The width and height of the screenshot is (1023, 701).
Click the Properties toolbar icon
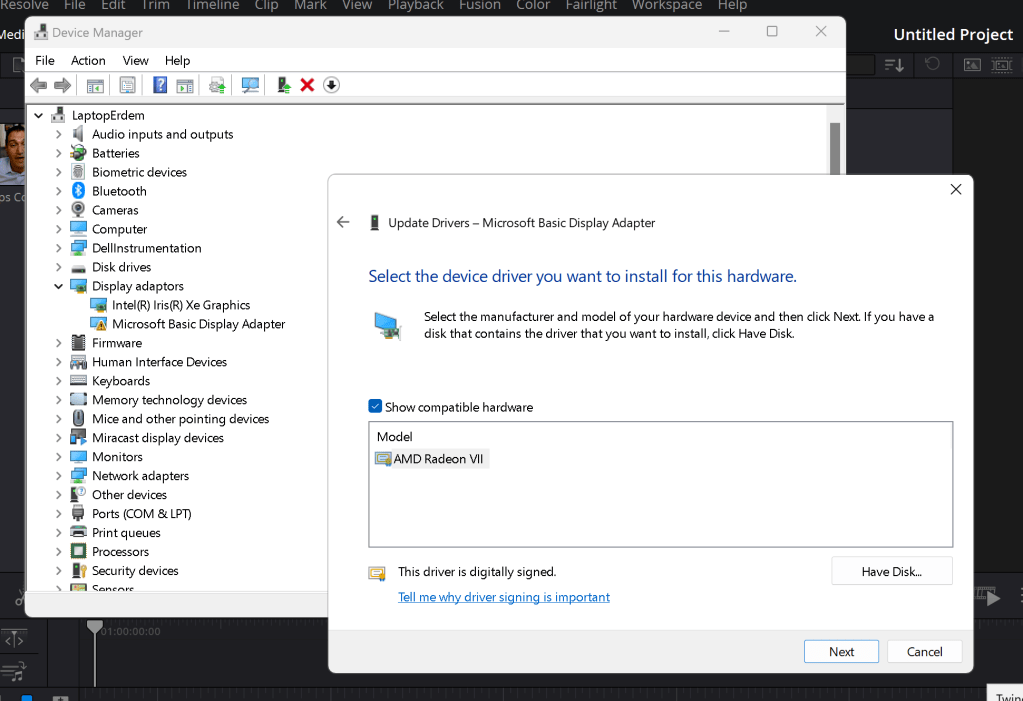127,85
